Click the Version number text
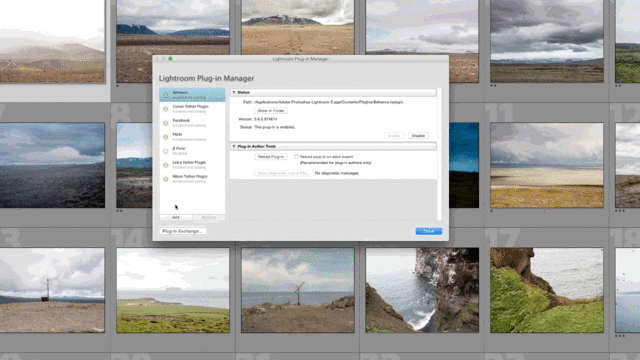The height and width of the screenshot is (360, 640). coord(265,119)
